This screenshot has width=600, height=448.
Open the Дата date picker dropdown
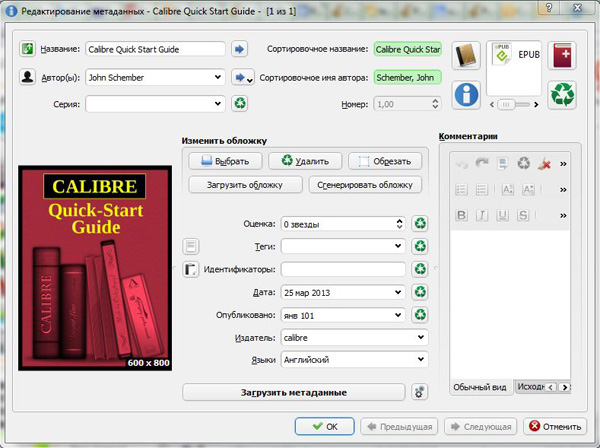pyautogui.click(x=398, y=292)
